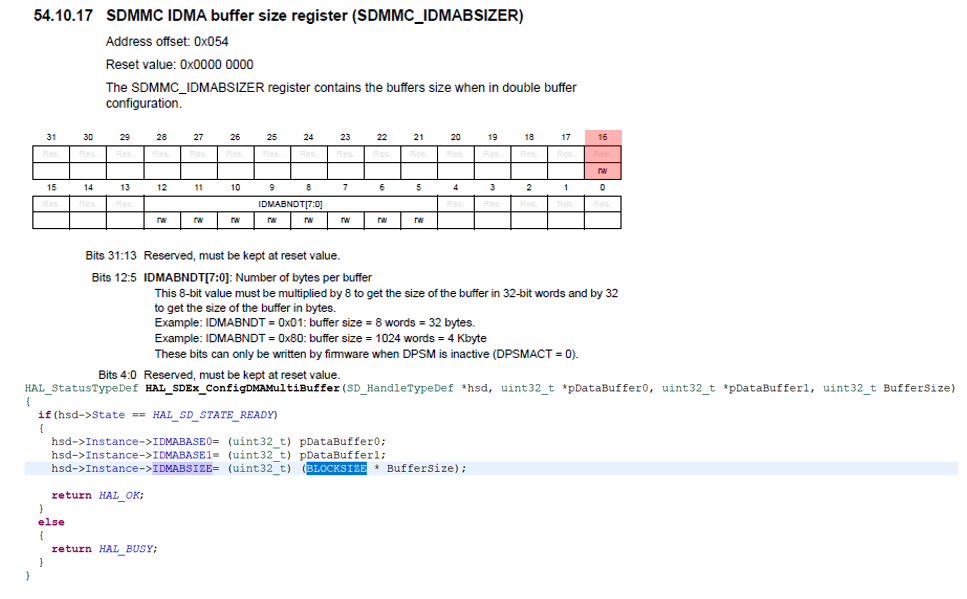This screenshot has width=967, height=599.
Task: Select the rw cell under bit 5
Action: (420, 220)
